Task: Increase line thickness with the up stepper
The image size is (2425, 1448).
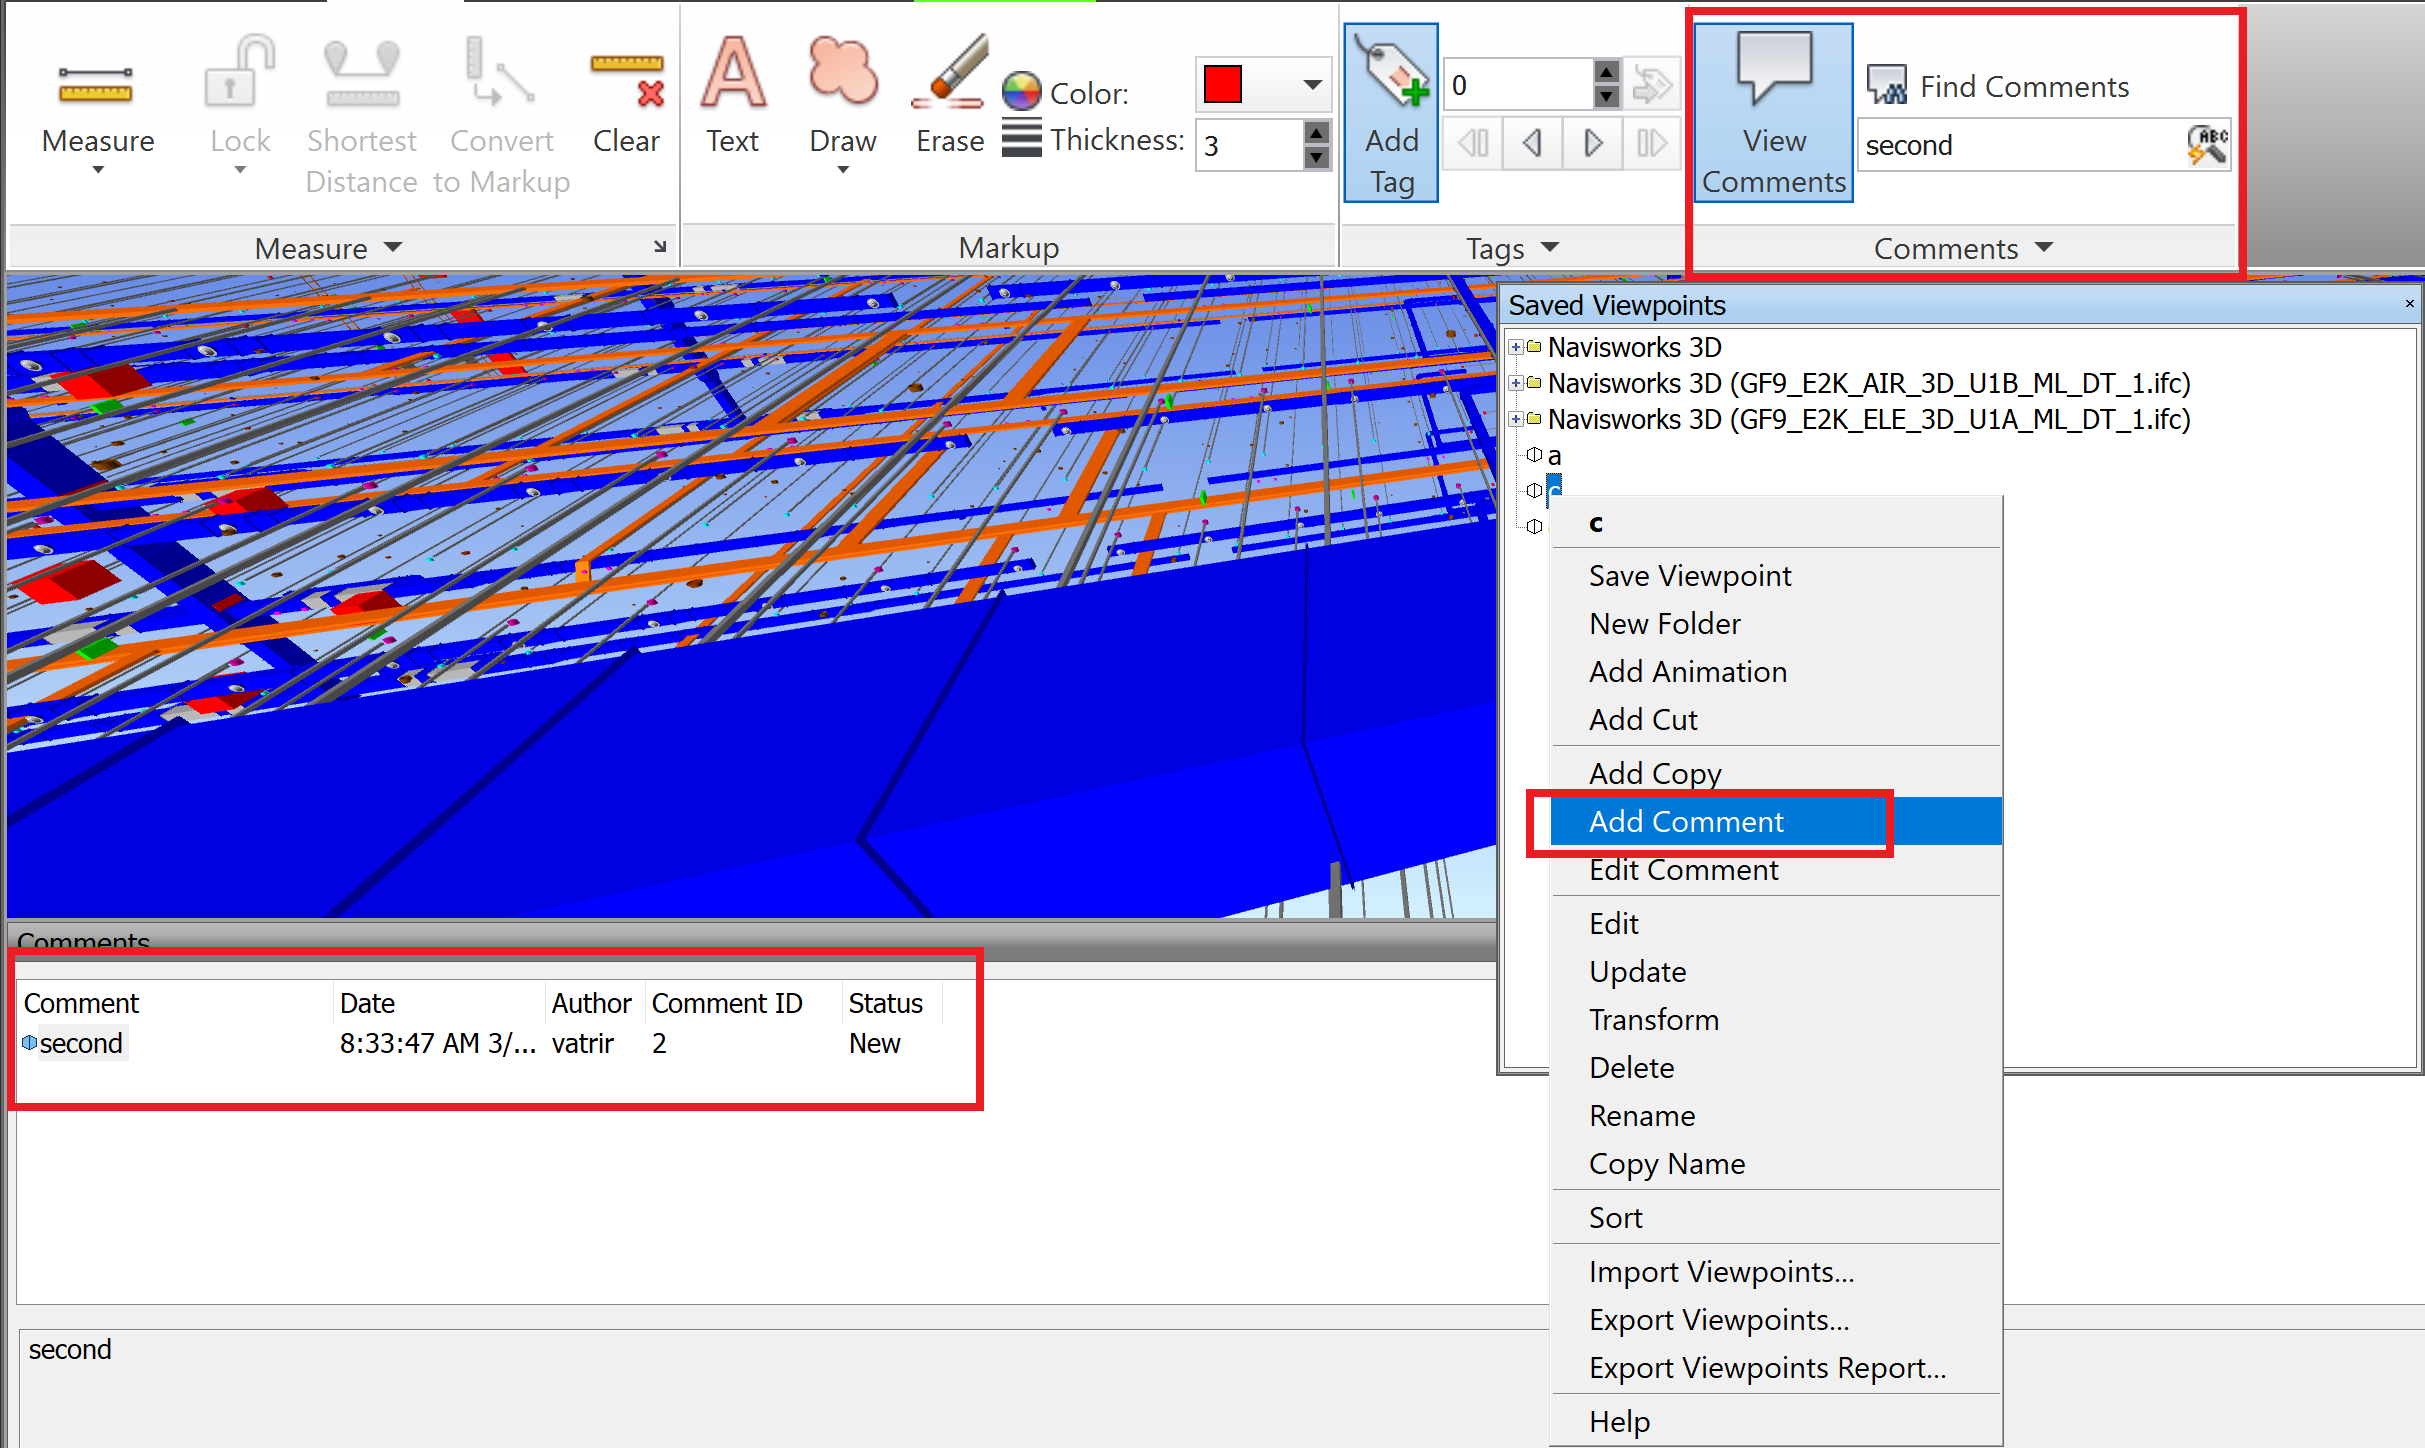Action: coord(1317,133)
